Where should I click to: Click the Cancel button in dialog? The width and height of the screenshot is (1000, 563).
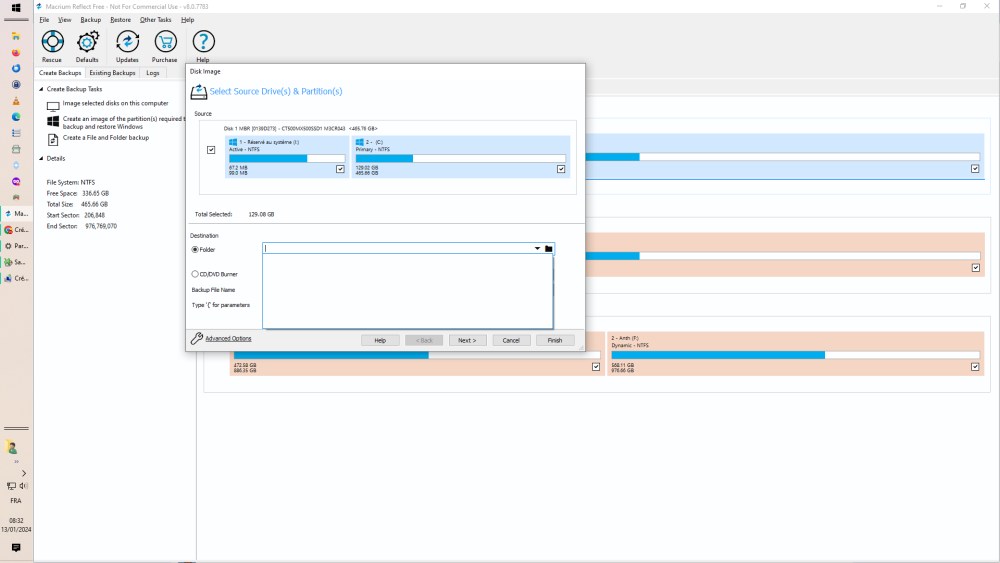(511, 340)
